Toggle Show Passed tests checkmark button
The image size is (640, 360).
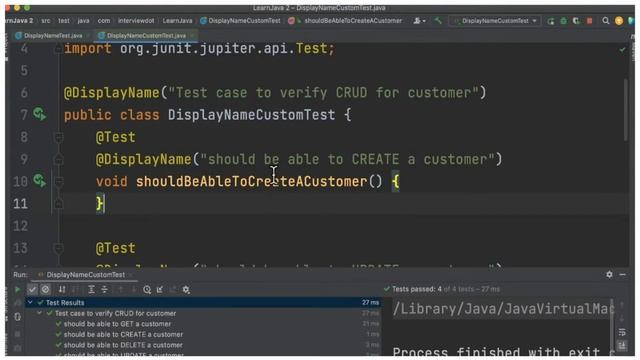coord(32,289)
